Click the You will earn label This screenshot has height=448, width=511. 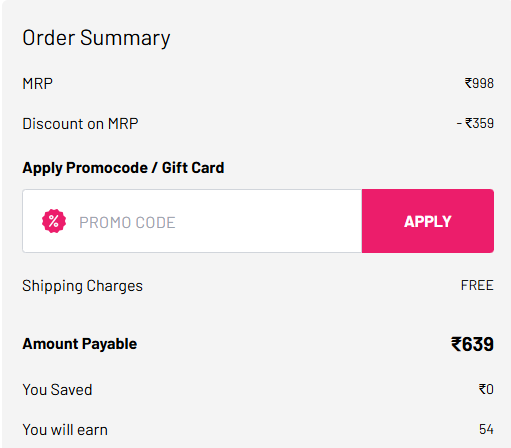(65, 430)
